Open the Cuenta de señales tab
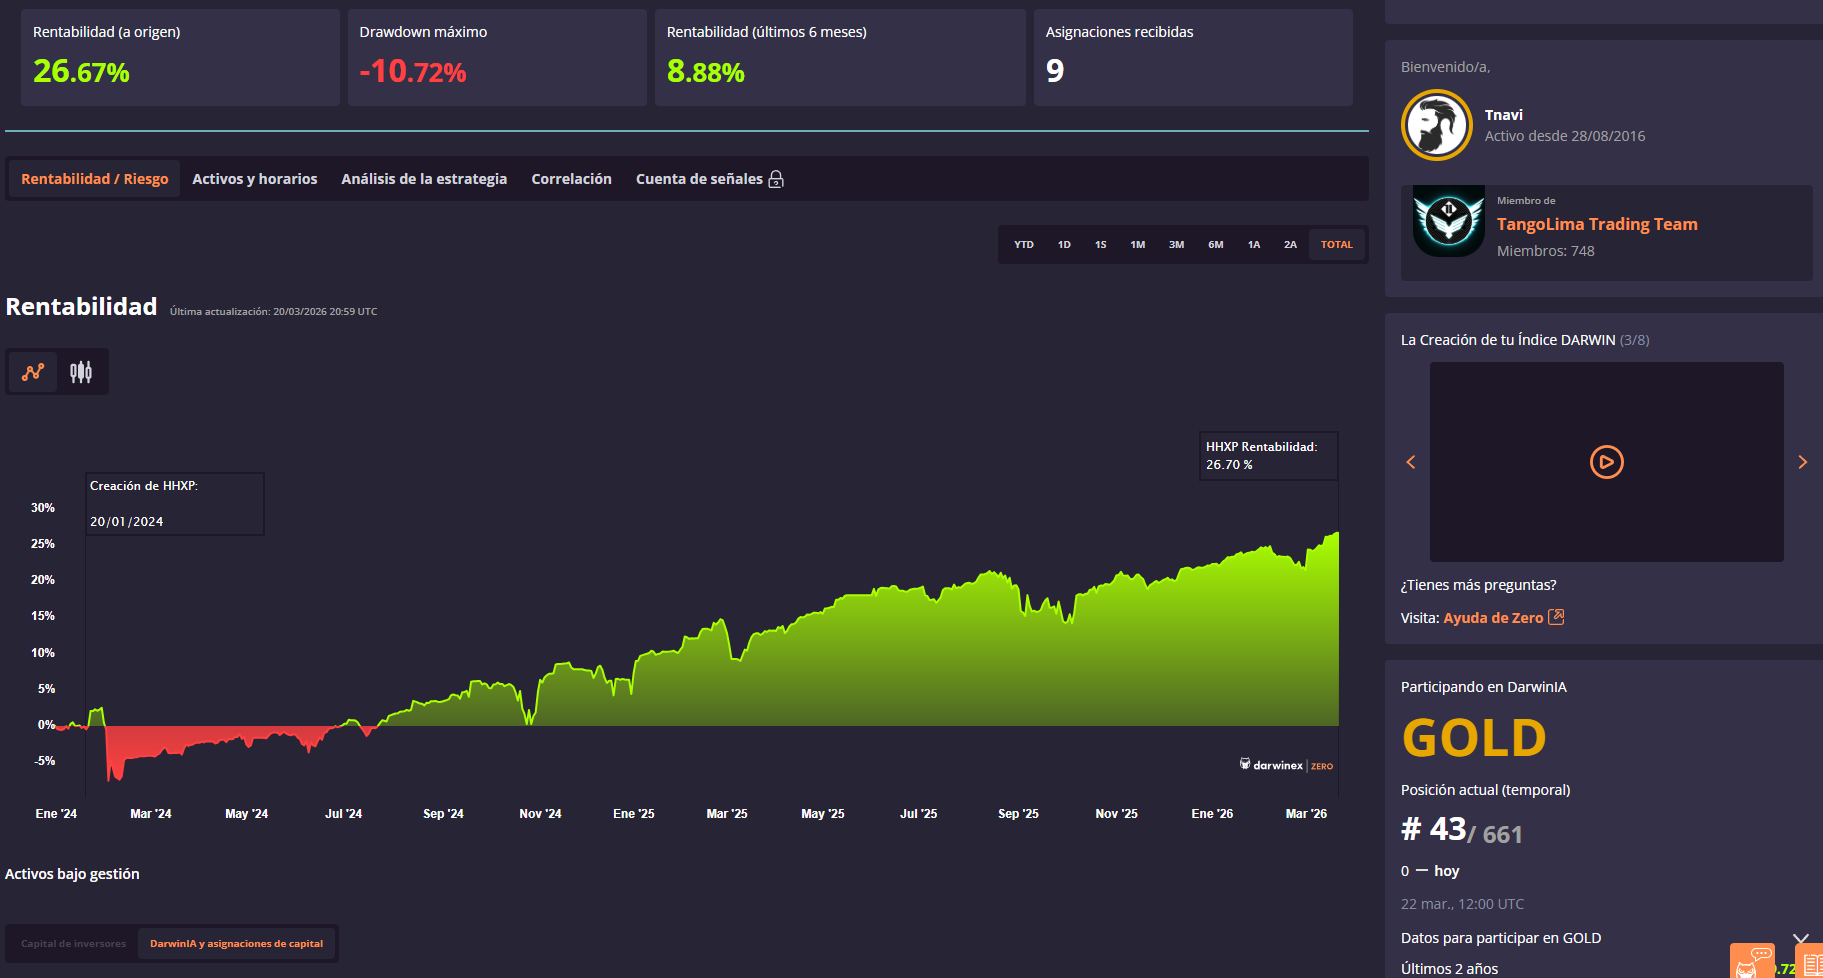The width and height of the screenshot is (1823, 978). click(x=710, y=179)
